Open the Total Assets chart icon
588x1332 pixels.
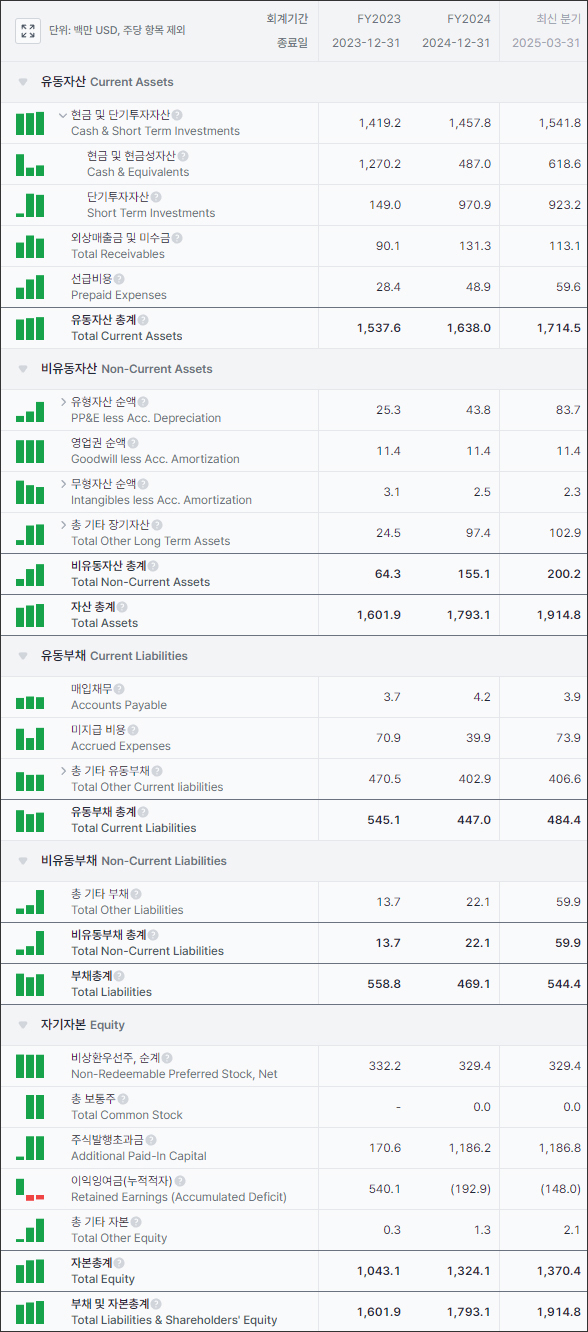click(x=30, y=615)
